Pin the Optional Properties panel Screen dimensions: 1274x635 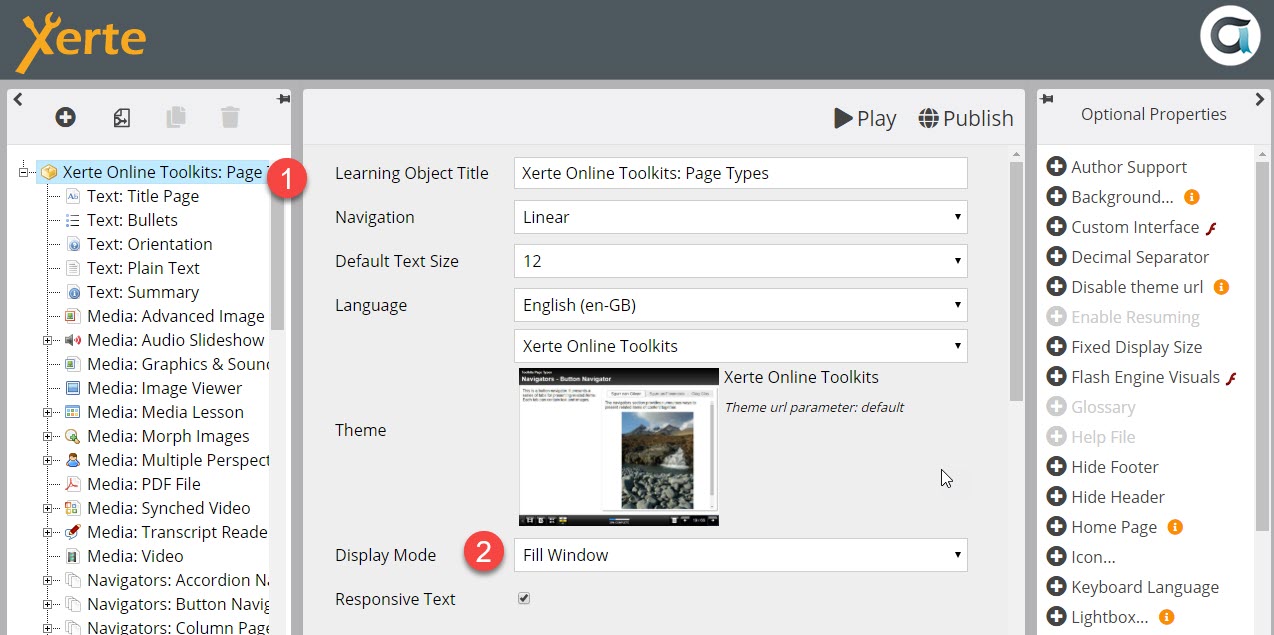tap(1046, 99)
